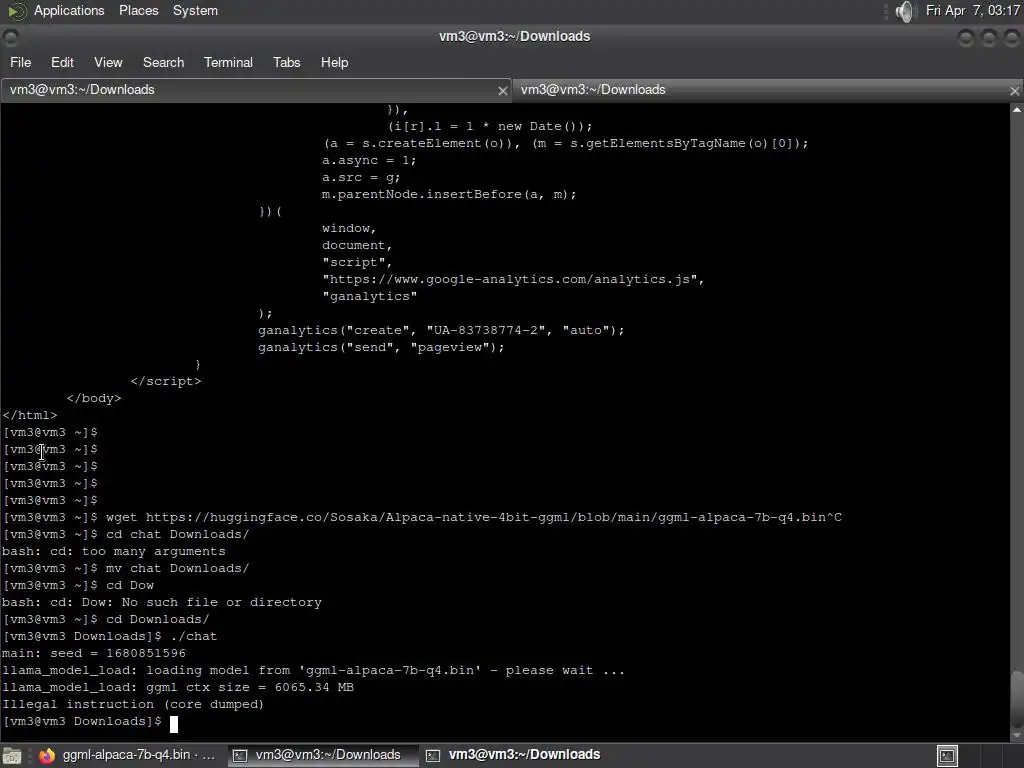Click the show desktop icon in bottom panel
The height and width of the screenshot is (768, 1024).
tap(12, 756)
